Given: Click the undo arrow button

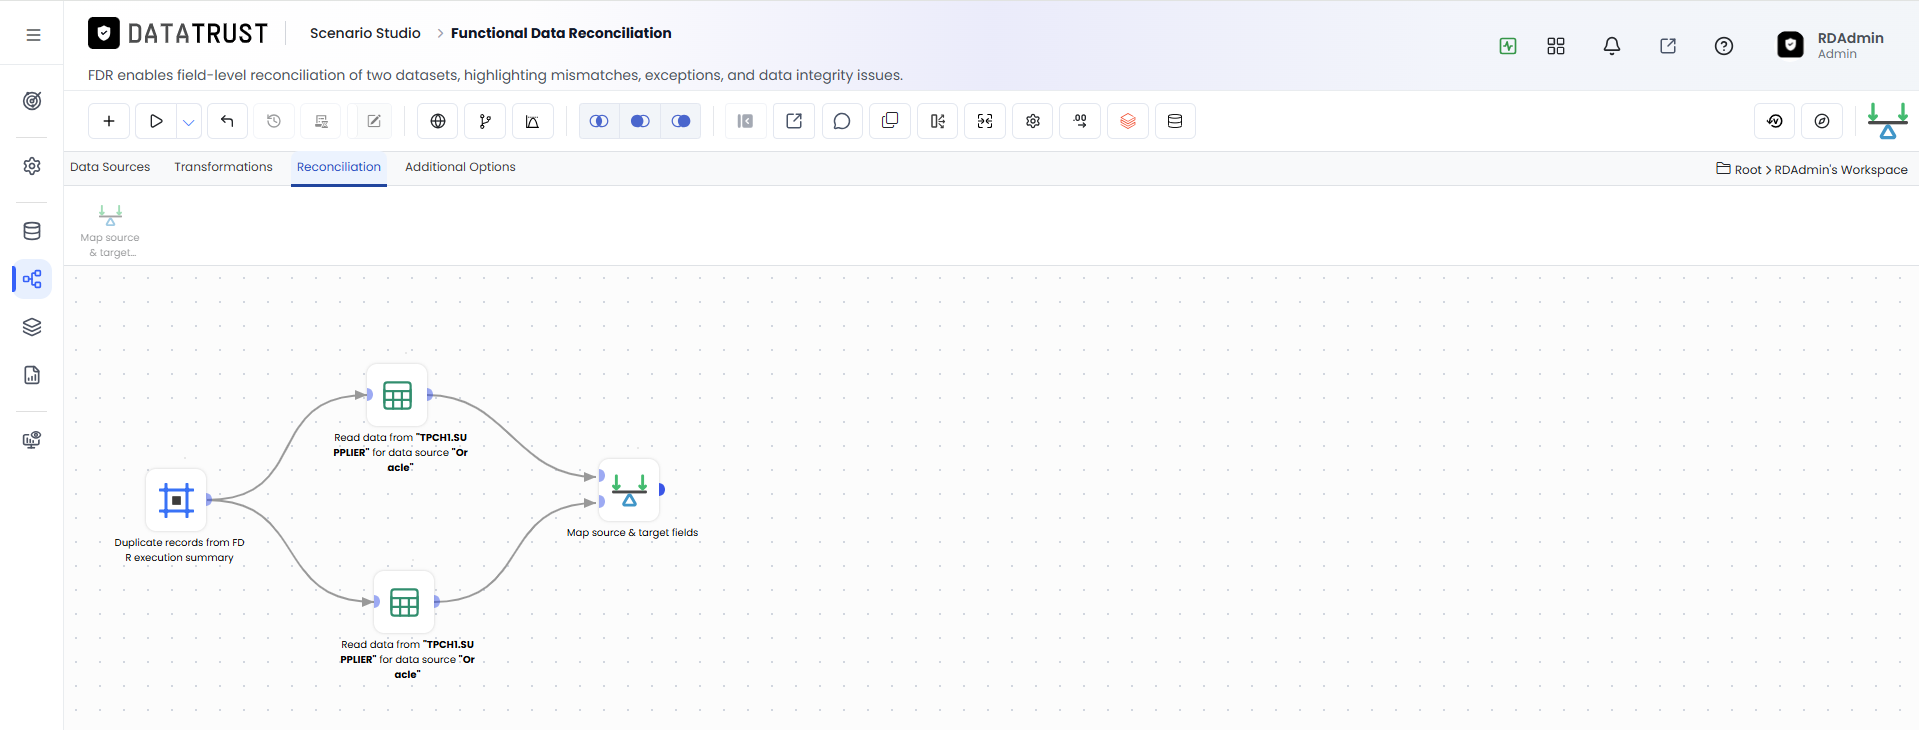Looking at the screenshot, I should point(227,121).
